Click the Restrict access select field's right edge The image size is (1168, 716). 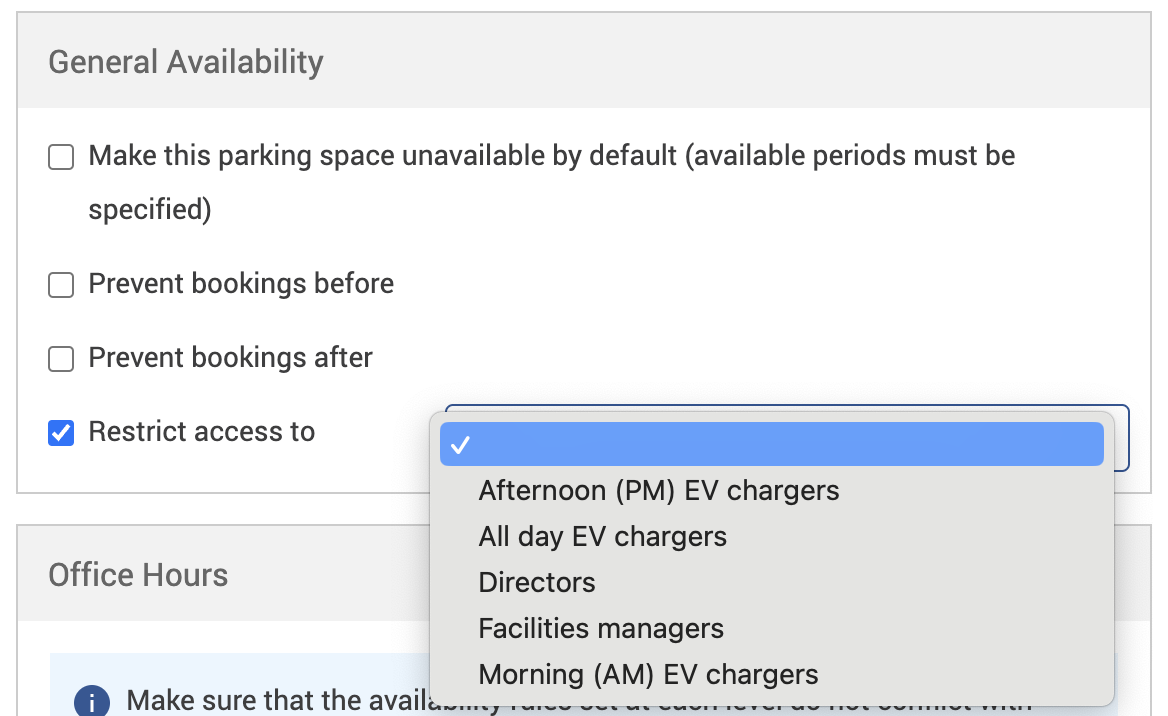[x=1121, y=438]
